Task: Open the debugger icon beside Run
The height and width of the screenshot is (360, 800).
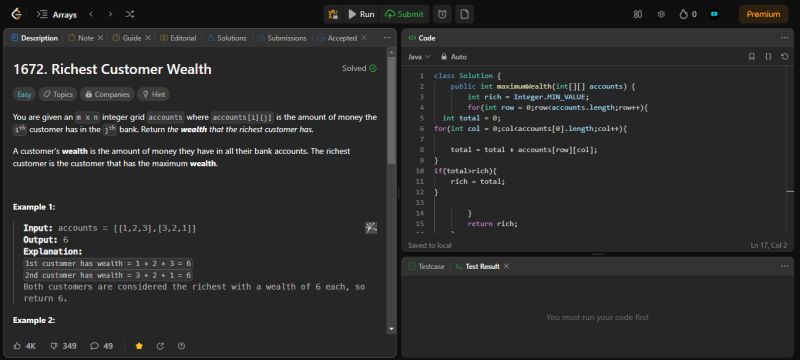Action: pos(333,14)
